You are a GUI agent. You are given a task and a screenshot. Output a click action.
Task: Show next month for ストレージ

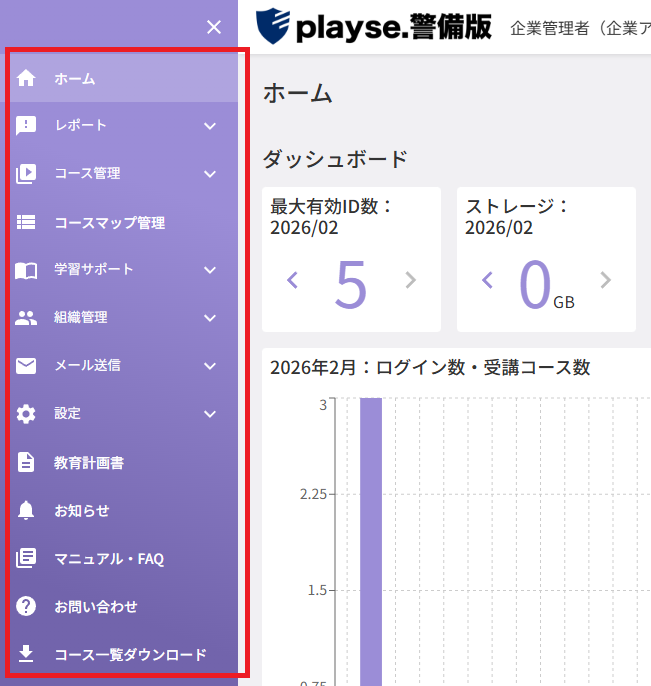click(606, 280)
